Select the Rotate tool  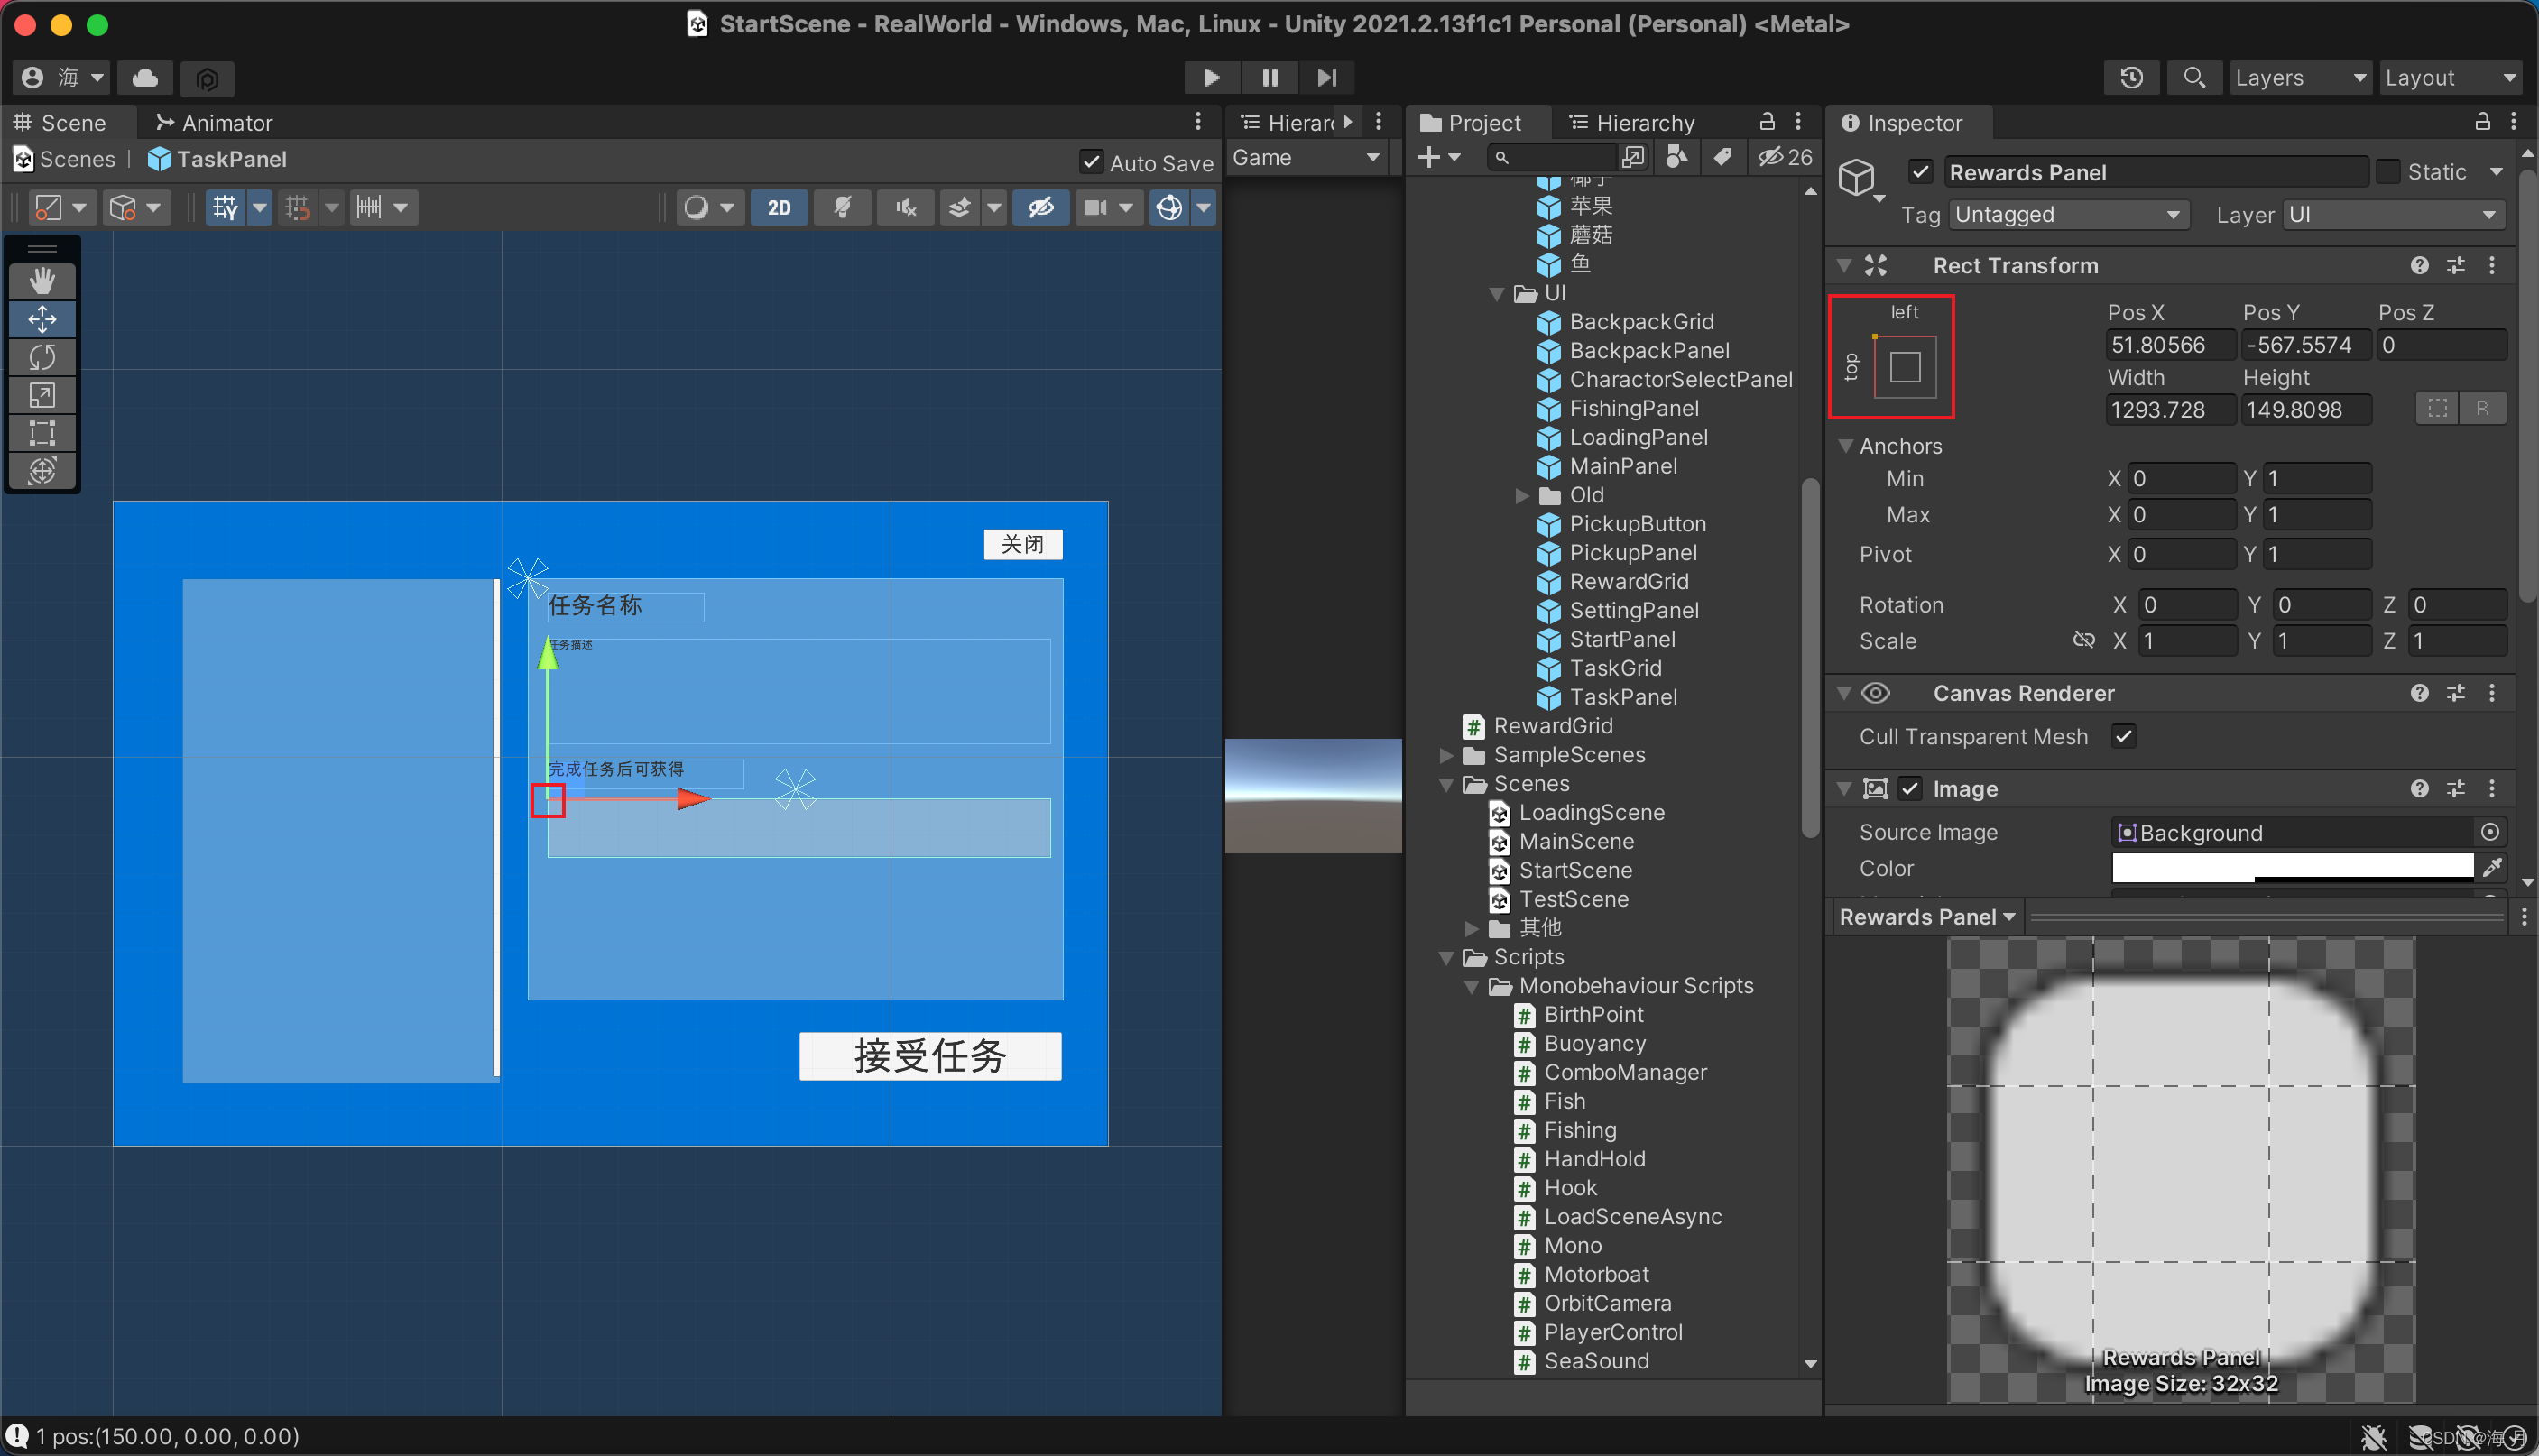point(42,357)
